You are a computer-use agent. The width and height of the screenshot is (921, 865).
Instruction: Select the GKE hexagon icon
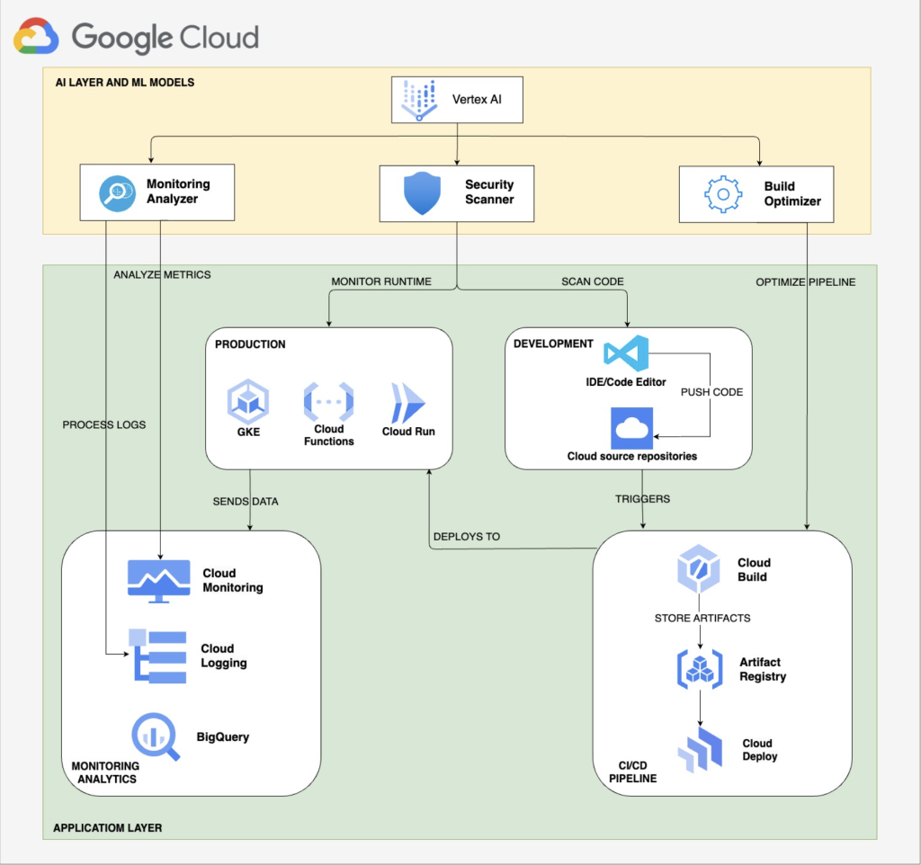coord(248,402)
